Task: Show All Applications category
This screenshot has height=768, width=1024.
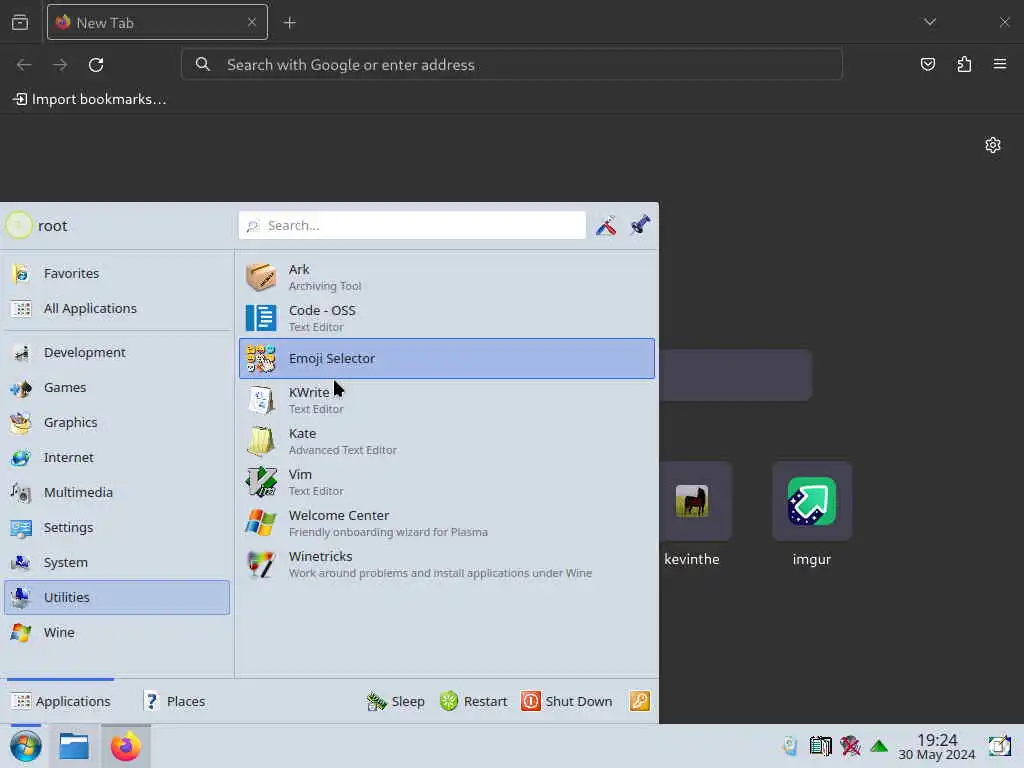Action: pos(117,308)
